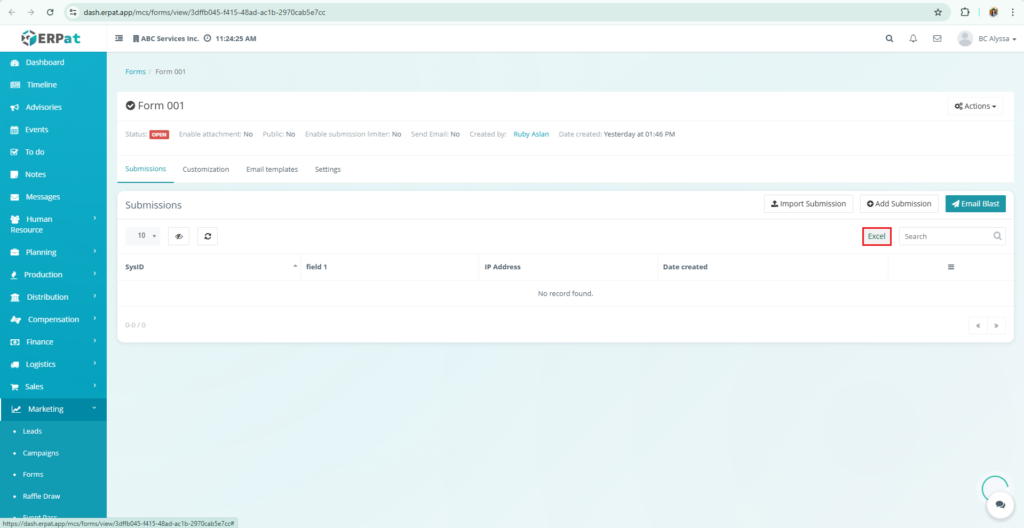Viewport: 1024px width, 528px height.
Task: Switch to the Customization tab
Action: coord(205,169)
